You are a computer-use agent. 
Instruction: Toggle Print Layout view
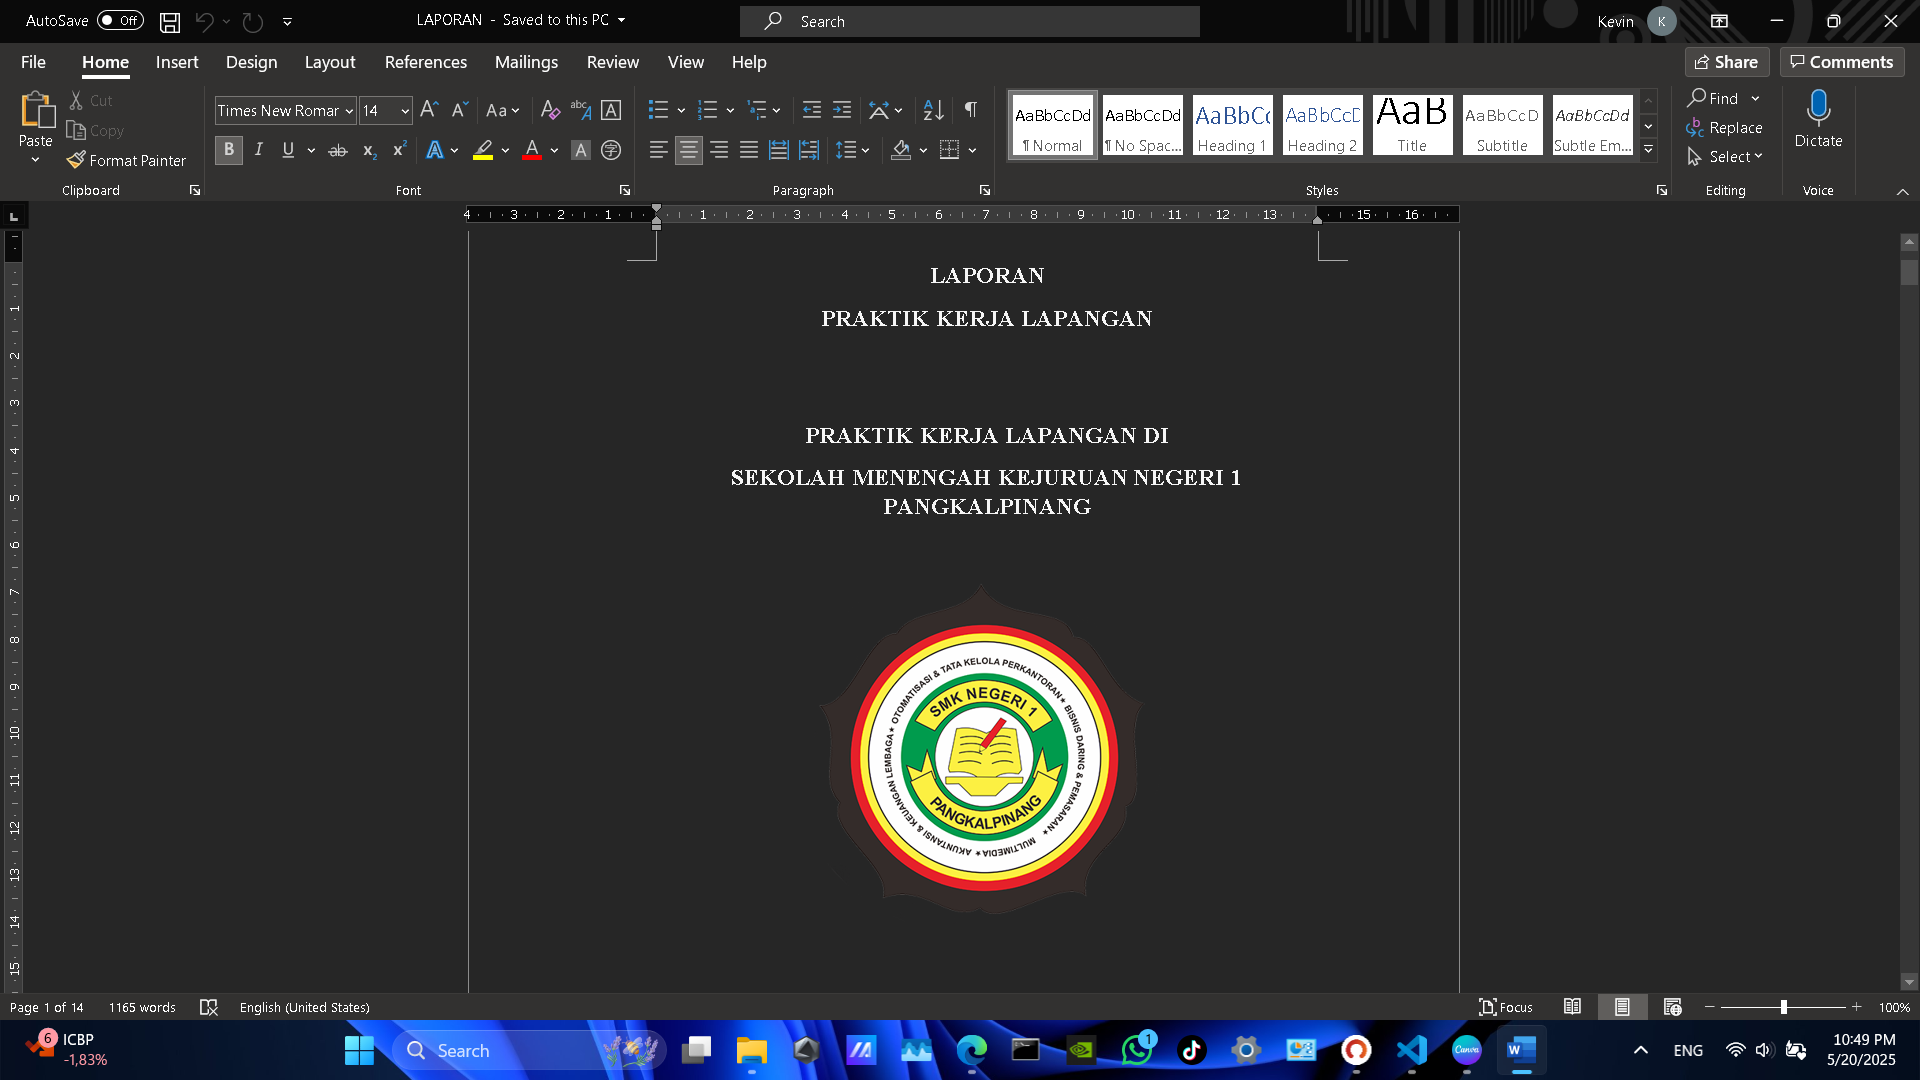[1622, 1007]
